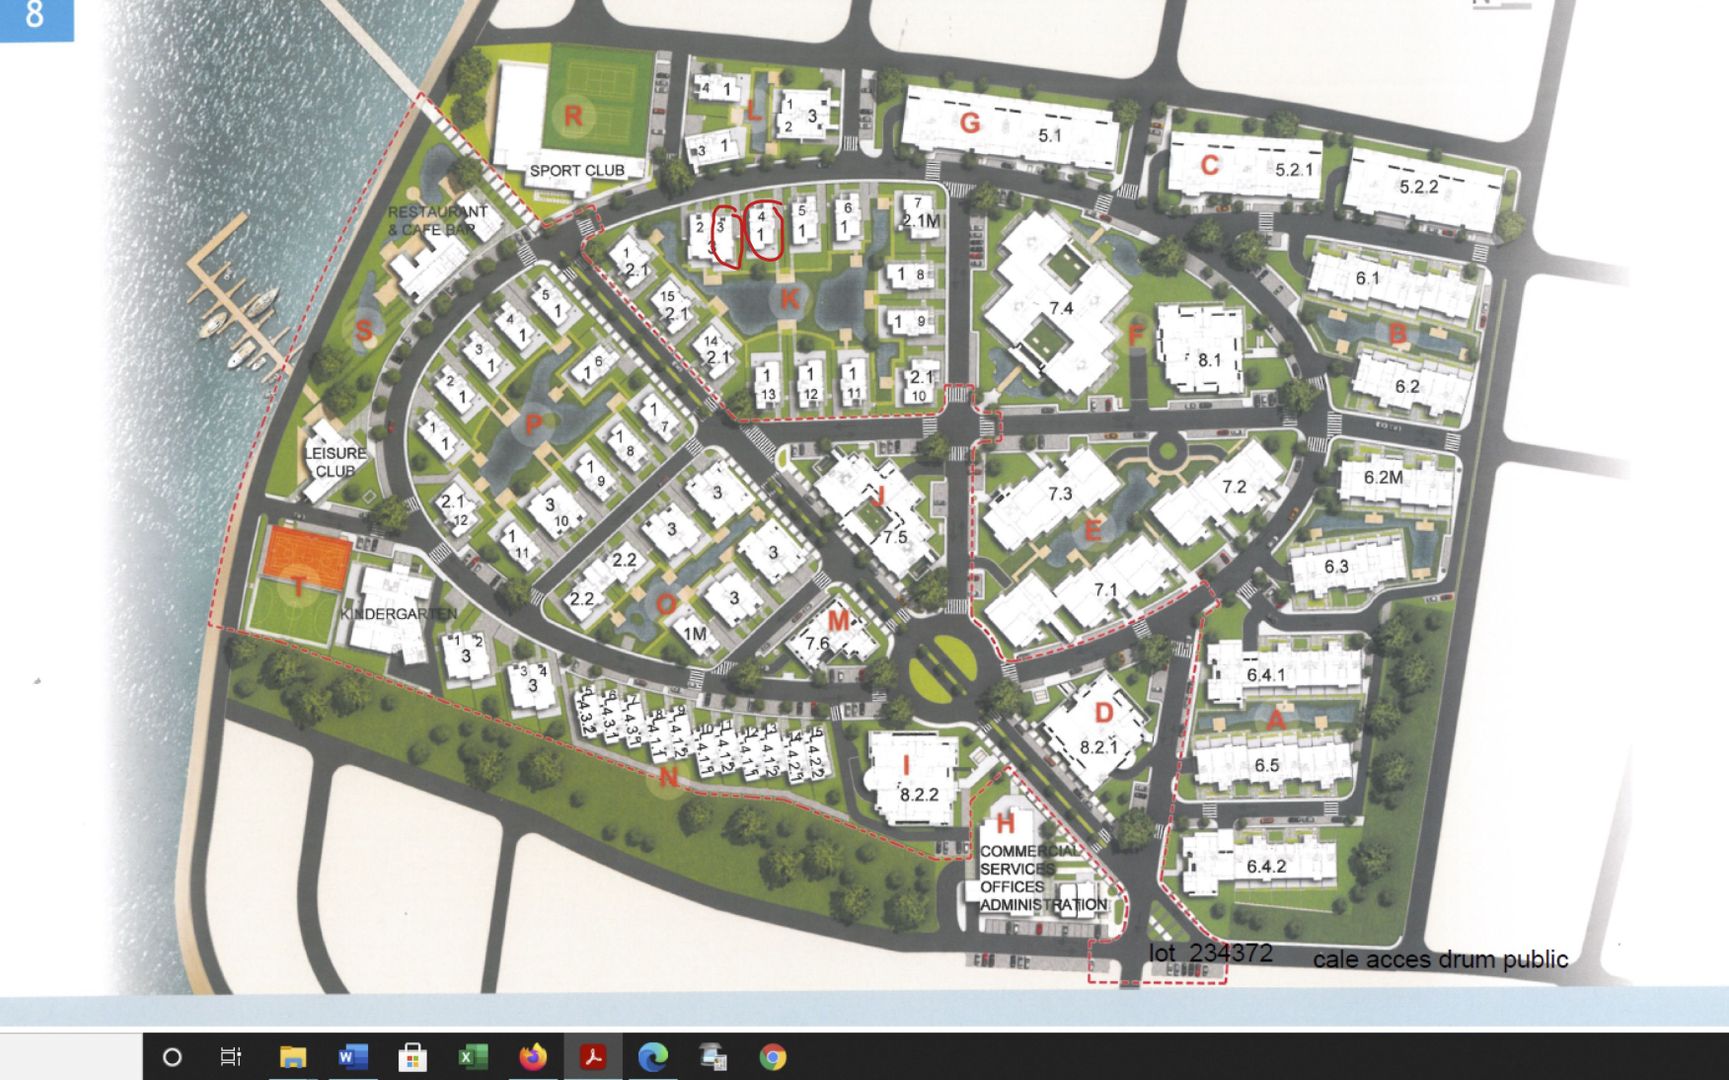Open Microsoft Edge from taskbar
The width and height of the screenshot is (1729, 1080).
coord(653,1057)
